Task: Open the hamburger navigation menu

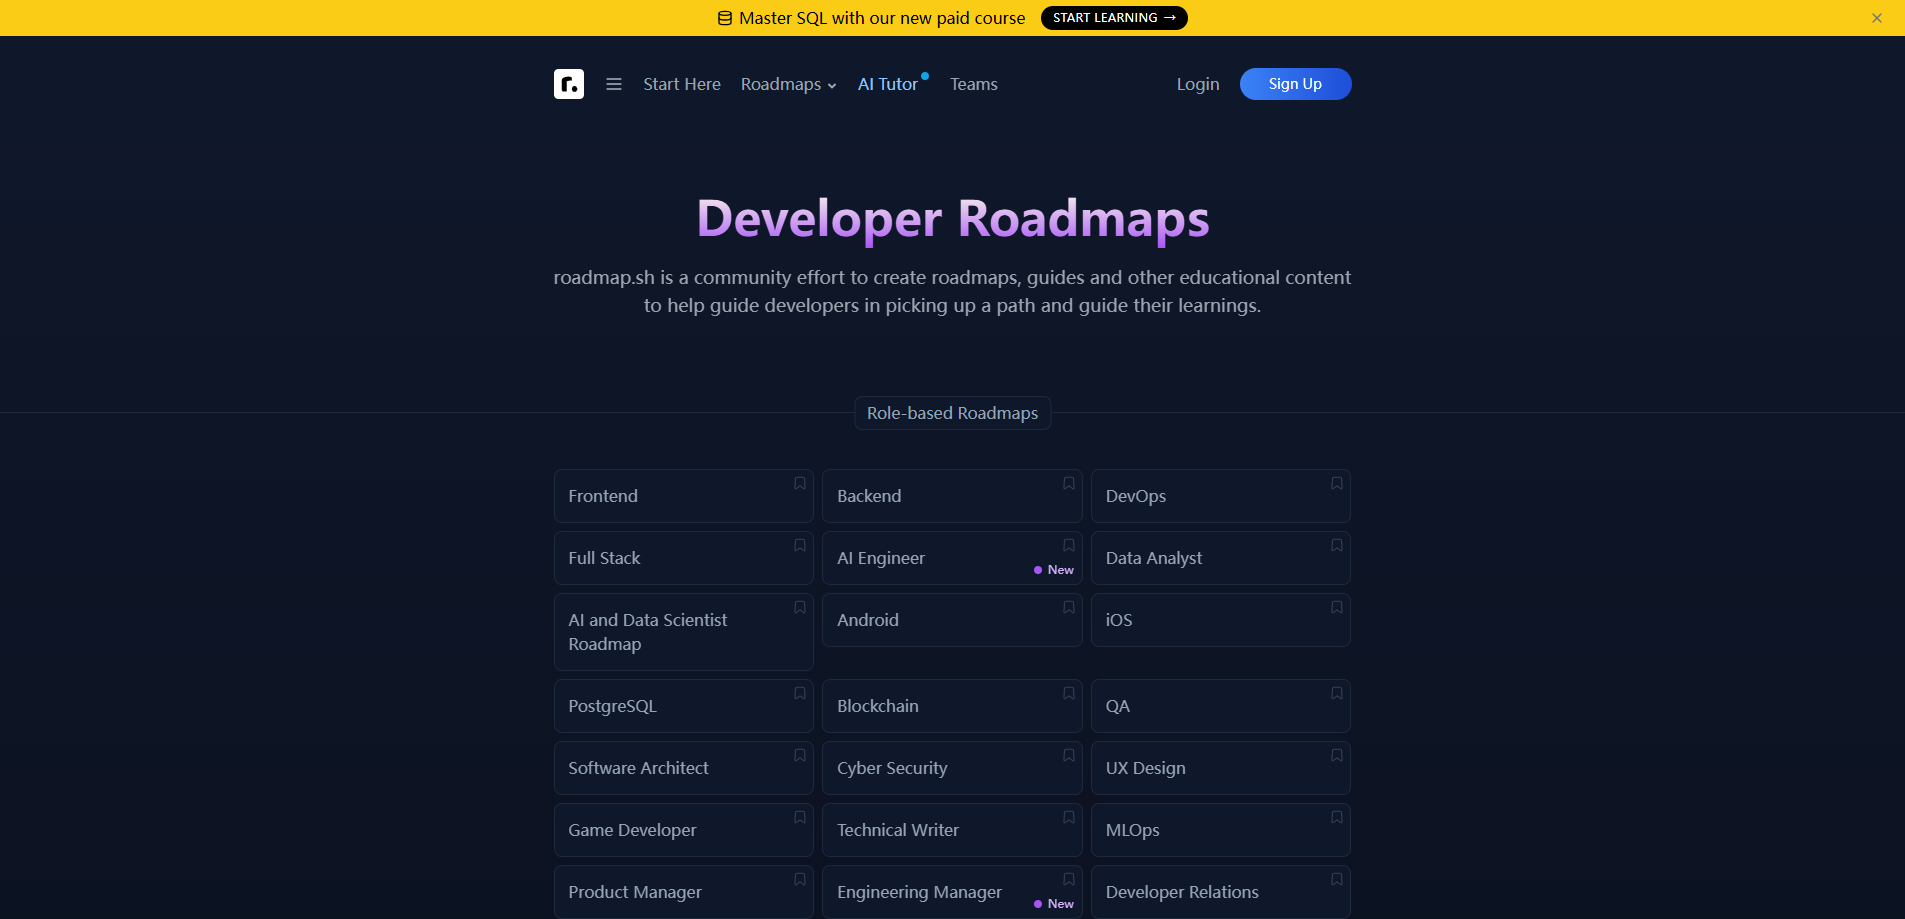Action: [613, 84]
